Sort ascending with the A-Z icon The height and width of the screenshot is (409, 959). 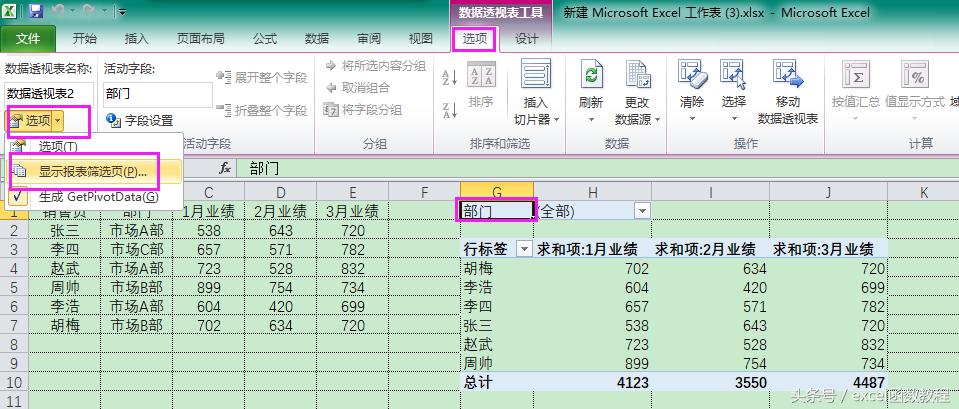pos(450,78)
